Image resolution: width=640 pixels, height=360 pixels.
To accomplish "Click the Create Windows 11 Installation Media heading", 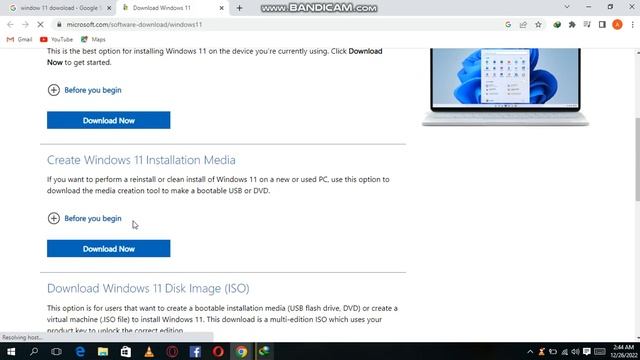I will point(141,160).
